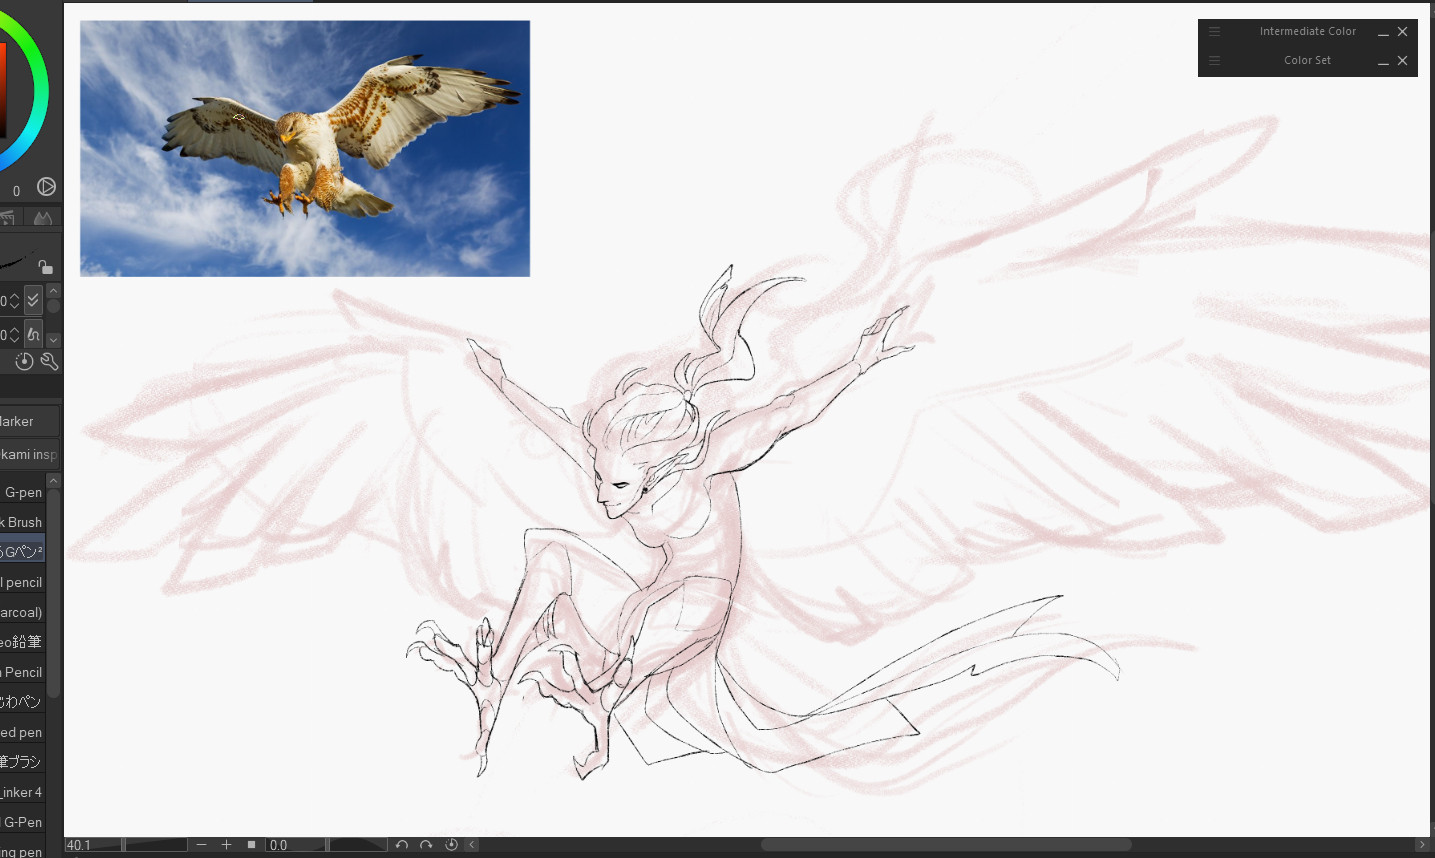
Task: Select the 'kami insp' sub tool group
Action: [29, 454]
